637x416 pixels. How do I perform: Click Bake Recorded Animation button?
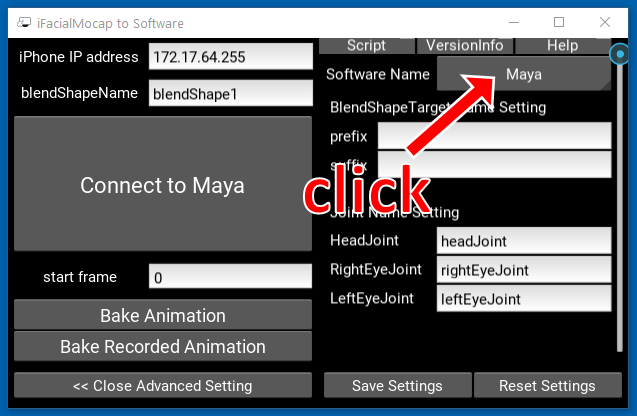pos(163,347)
